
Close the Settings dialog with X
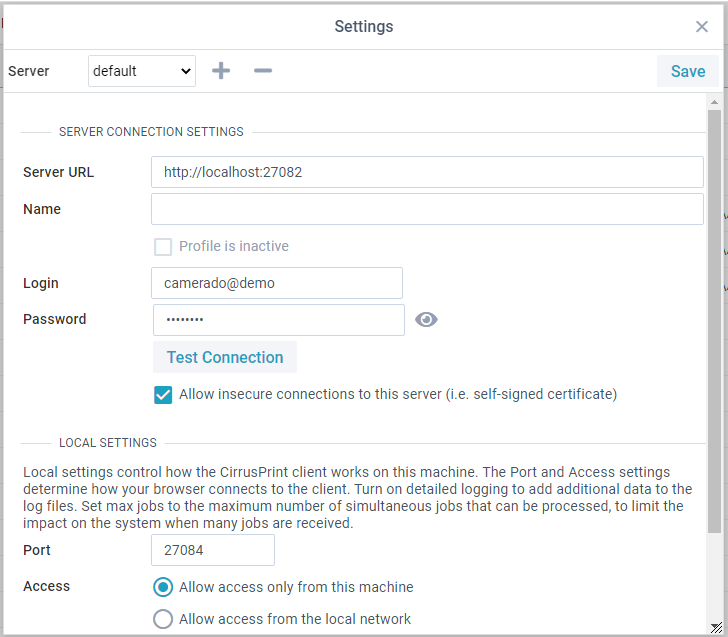702,27
